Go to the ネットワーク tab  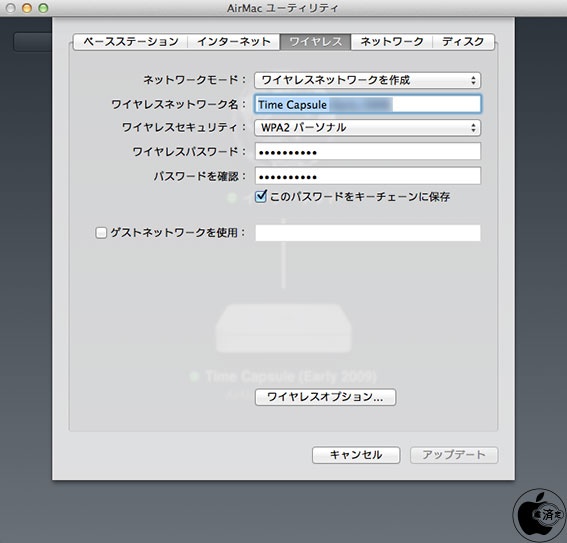coord(392,42)
